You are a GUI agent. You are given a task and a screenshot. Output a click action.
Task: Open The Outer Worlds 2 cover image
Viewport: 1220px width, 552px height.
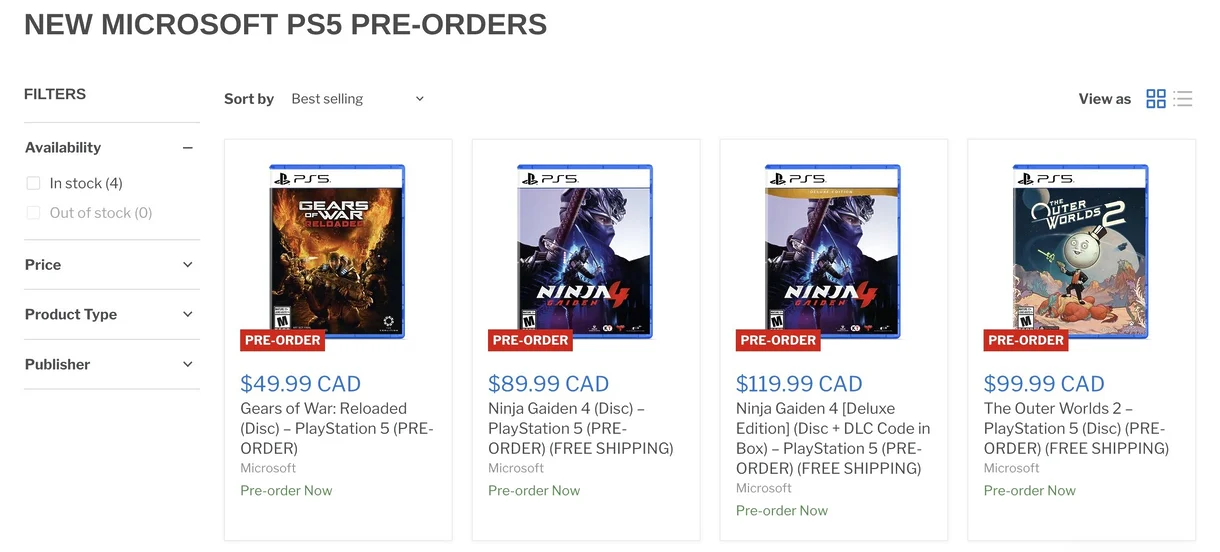(1081, 252)
